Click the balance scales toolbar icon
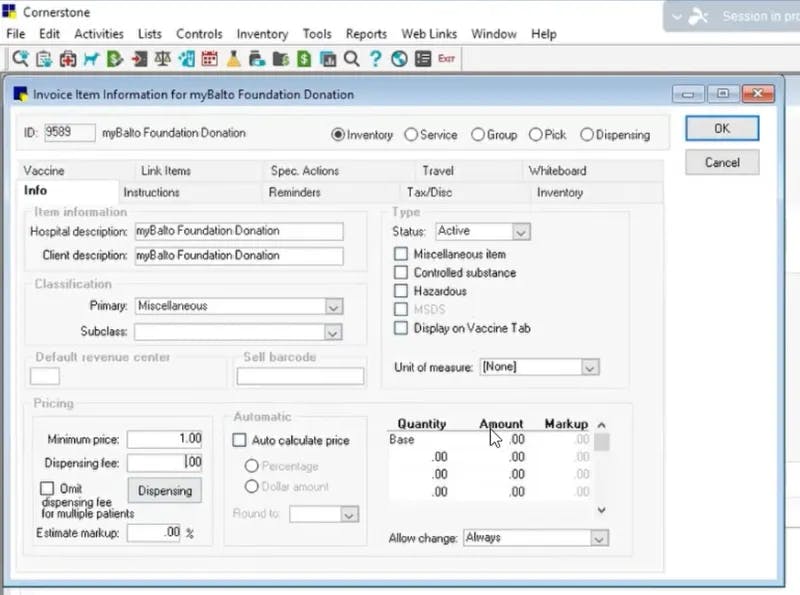Viewport: 800px width, 595px height. 162,59
